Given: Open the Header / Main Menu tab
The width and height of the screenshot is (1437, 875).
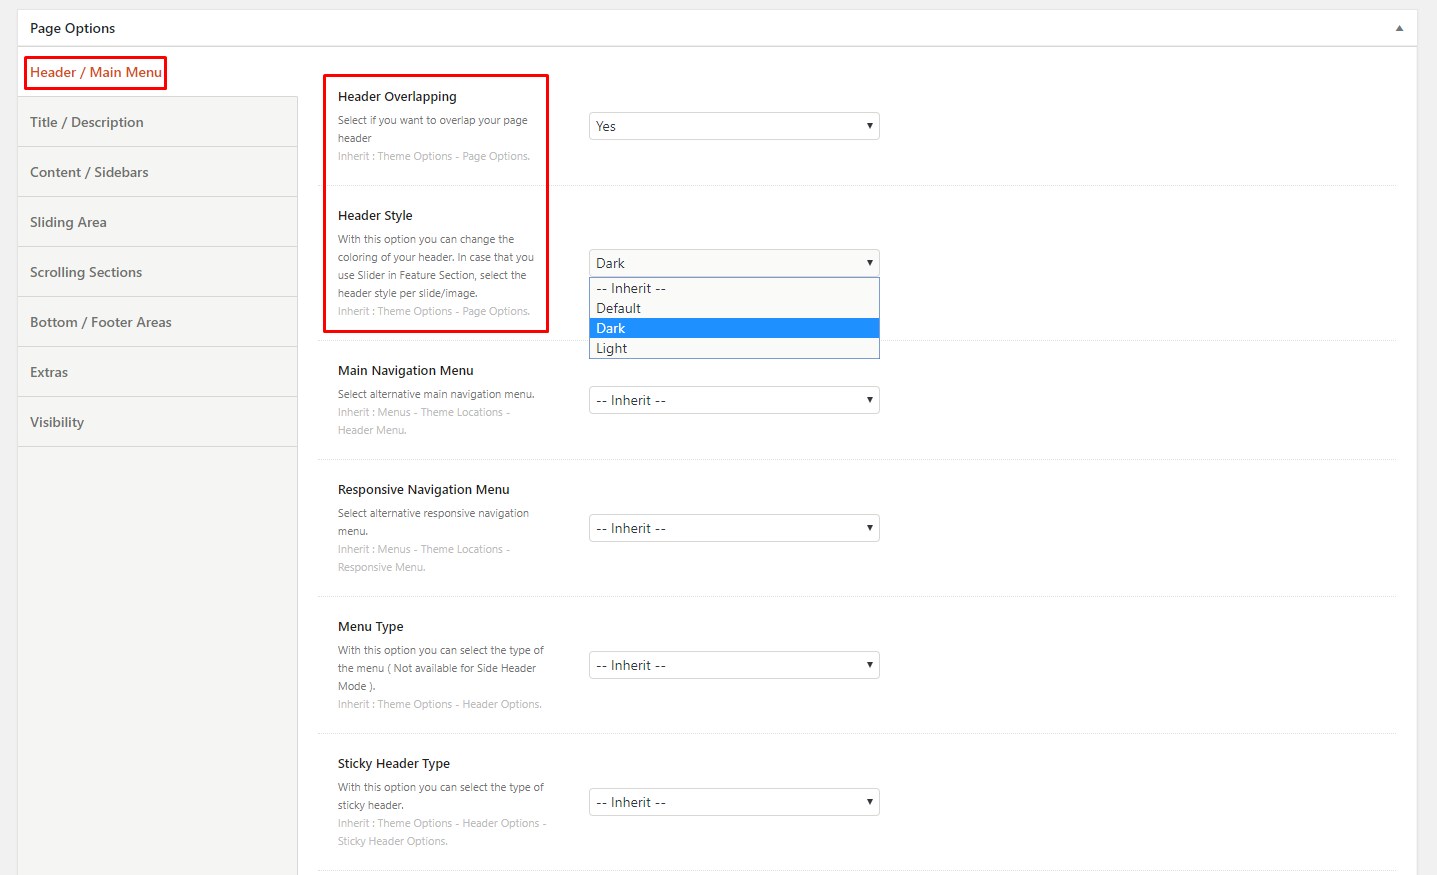Looking at the screenshot, I should tap(96, 72).
